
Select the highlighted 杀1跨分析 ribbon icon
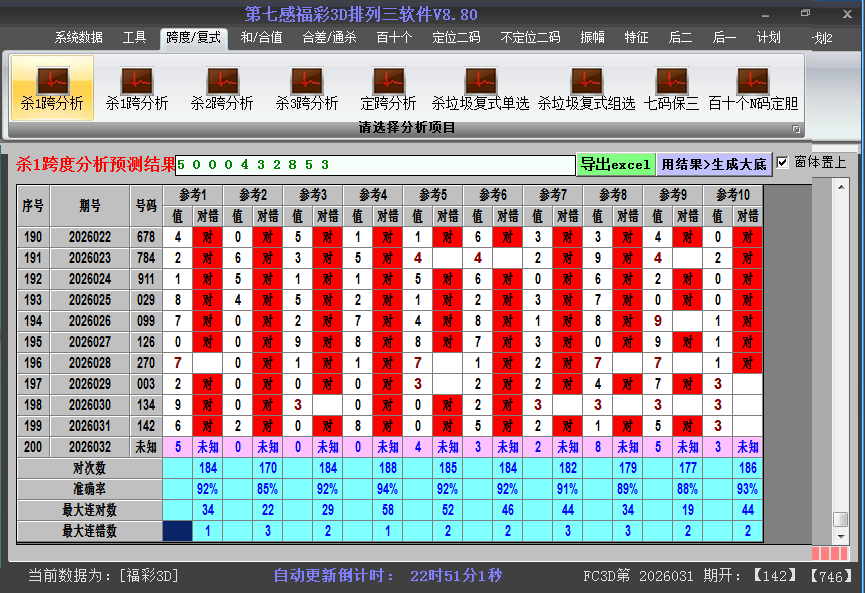point(52,87)
